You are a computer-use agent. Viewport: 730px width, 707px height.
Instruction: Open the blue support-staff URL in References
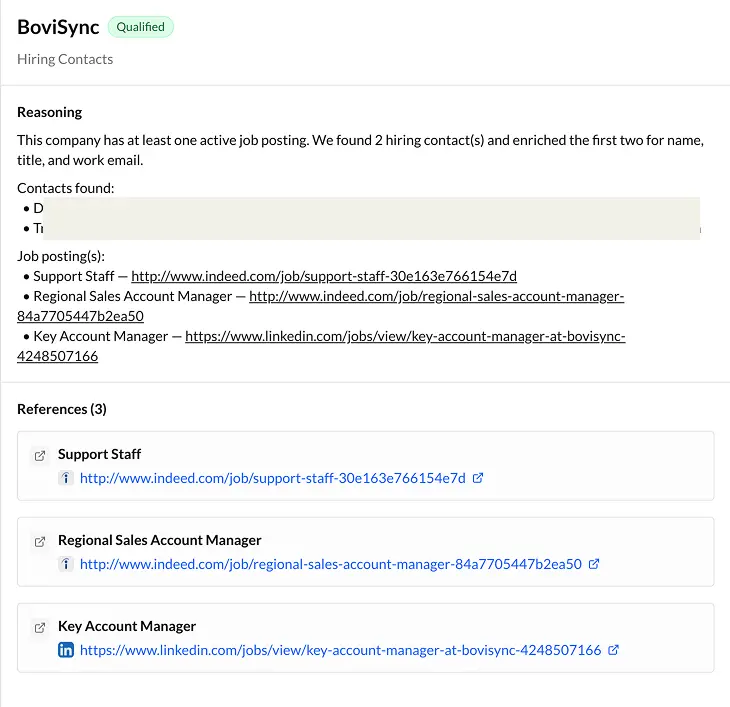[x=272, y=478]
